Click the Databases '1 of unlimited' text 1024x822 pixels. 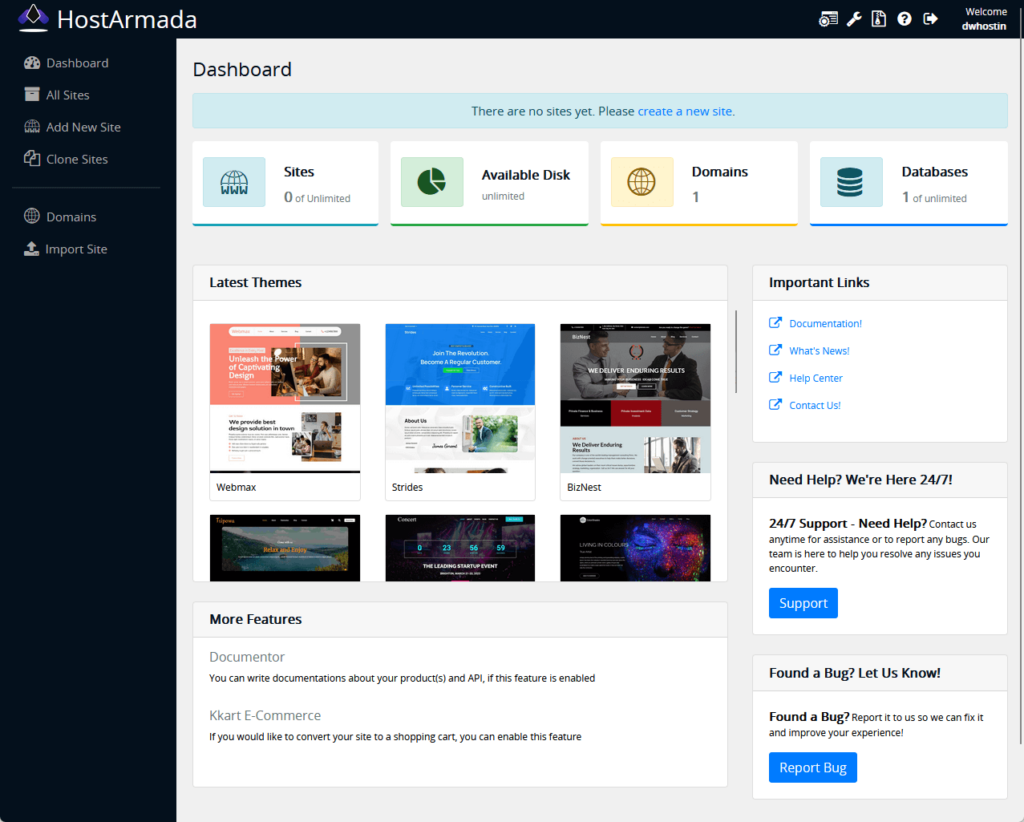[934, 197]
